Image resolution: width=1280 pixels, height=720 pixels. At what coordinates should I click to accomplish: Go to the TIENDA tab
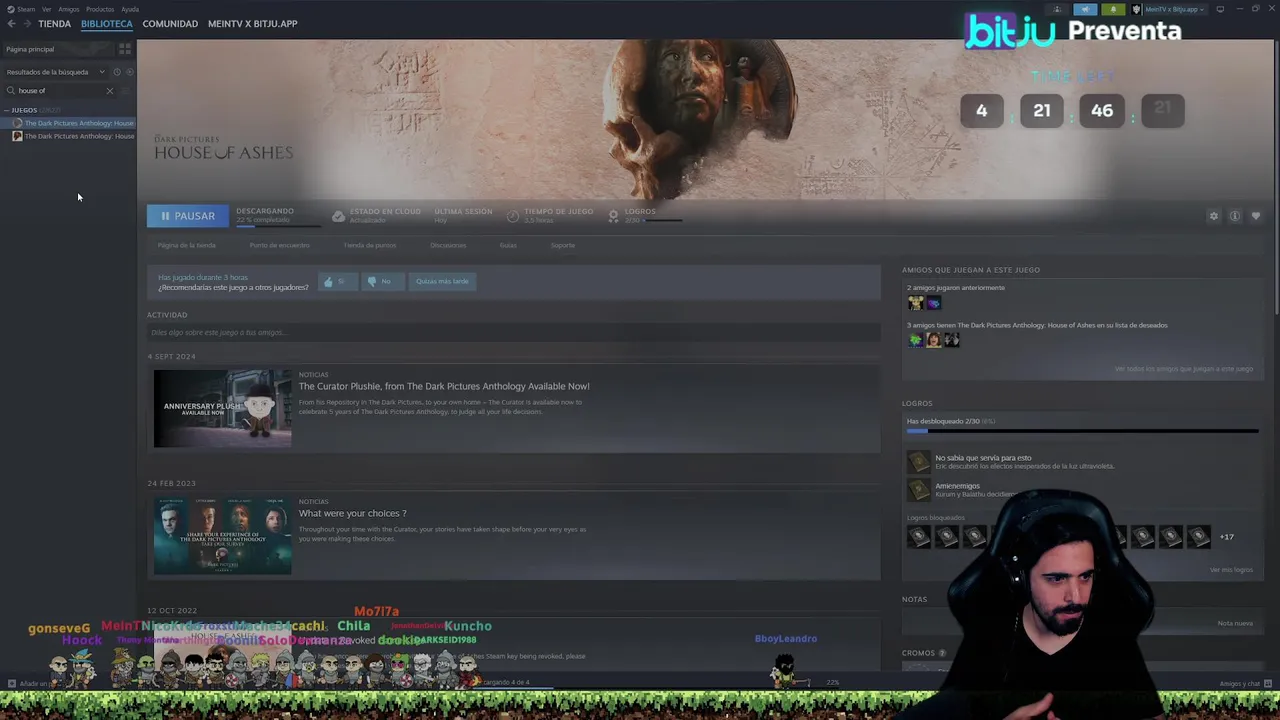point(54,23)
